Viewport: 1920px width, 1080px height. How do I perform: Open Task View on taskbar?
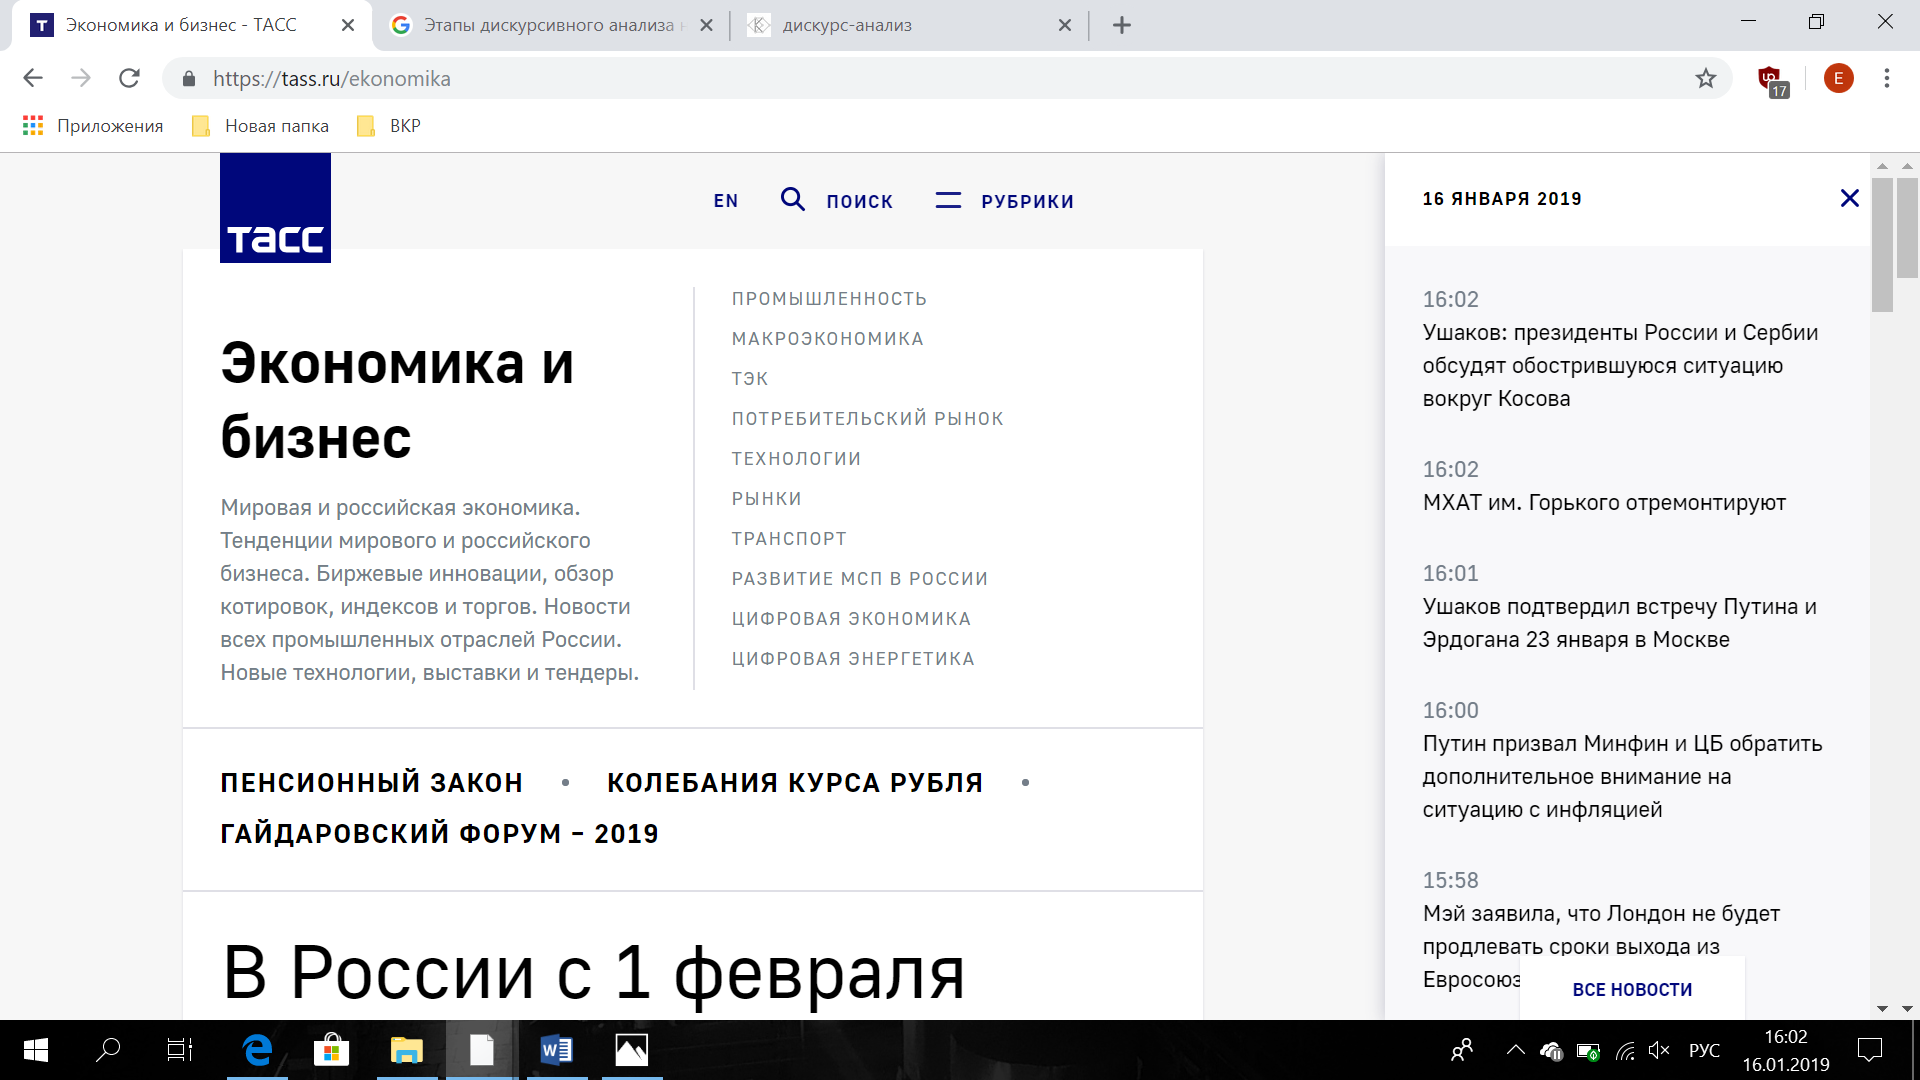(180, 1050)
